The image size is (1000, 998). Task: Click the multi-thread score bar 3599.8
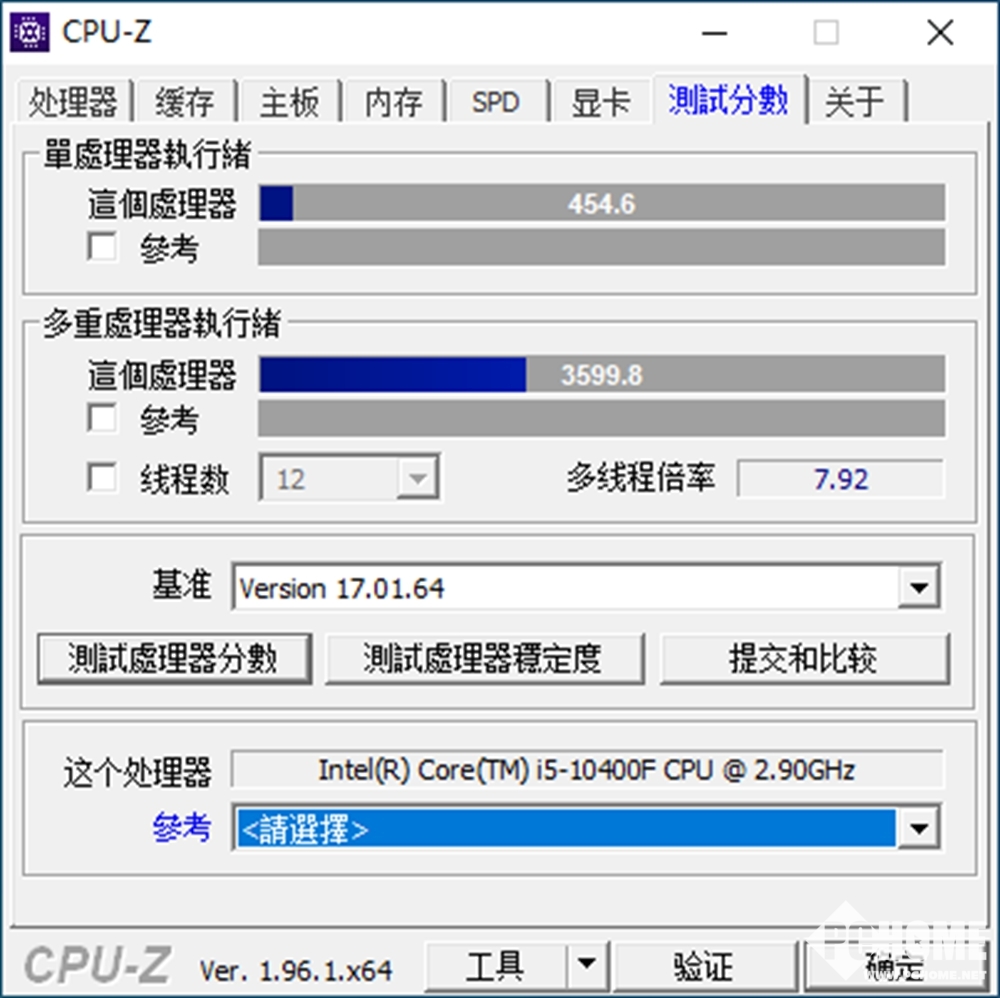(601, 374)
